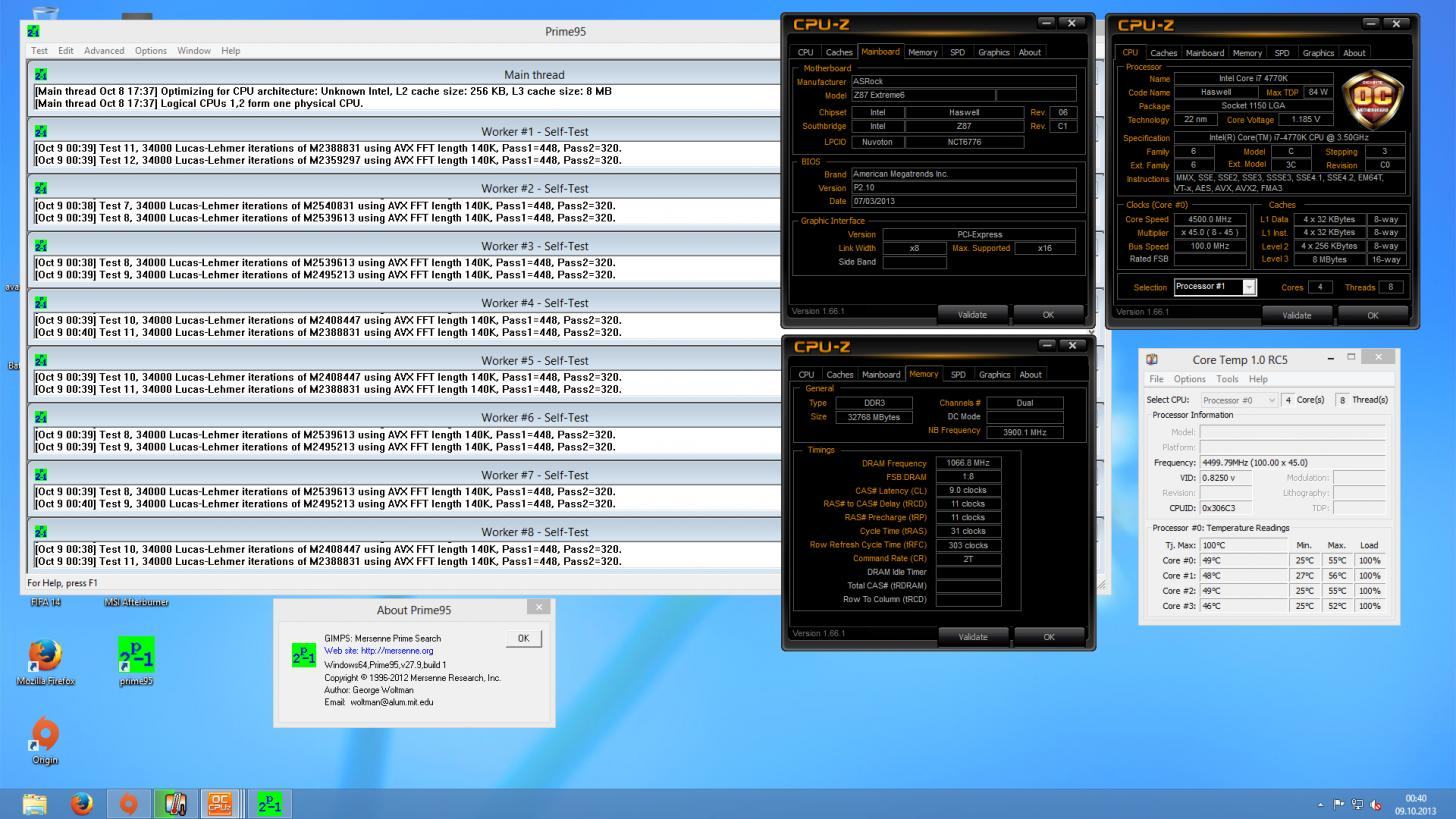Select the prime95 desktop shortcut
Viewport: 1456px width, 819px height.
coord(136,662)
